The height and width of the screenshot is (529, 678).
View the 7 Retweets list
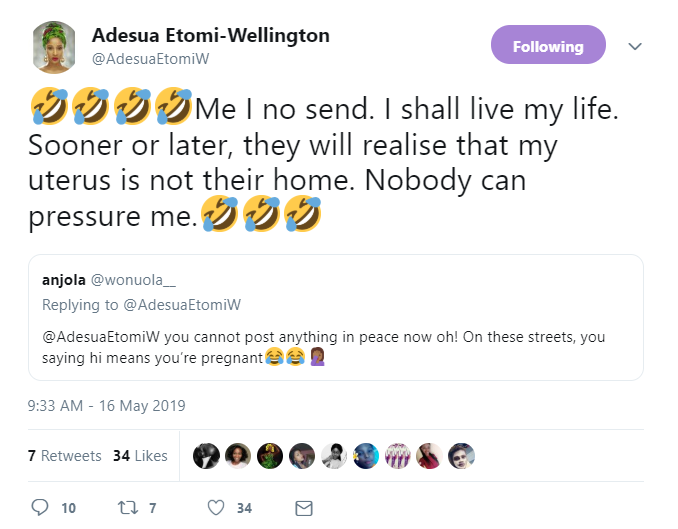click(64, 455)
